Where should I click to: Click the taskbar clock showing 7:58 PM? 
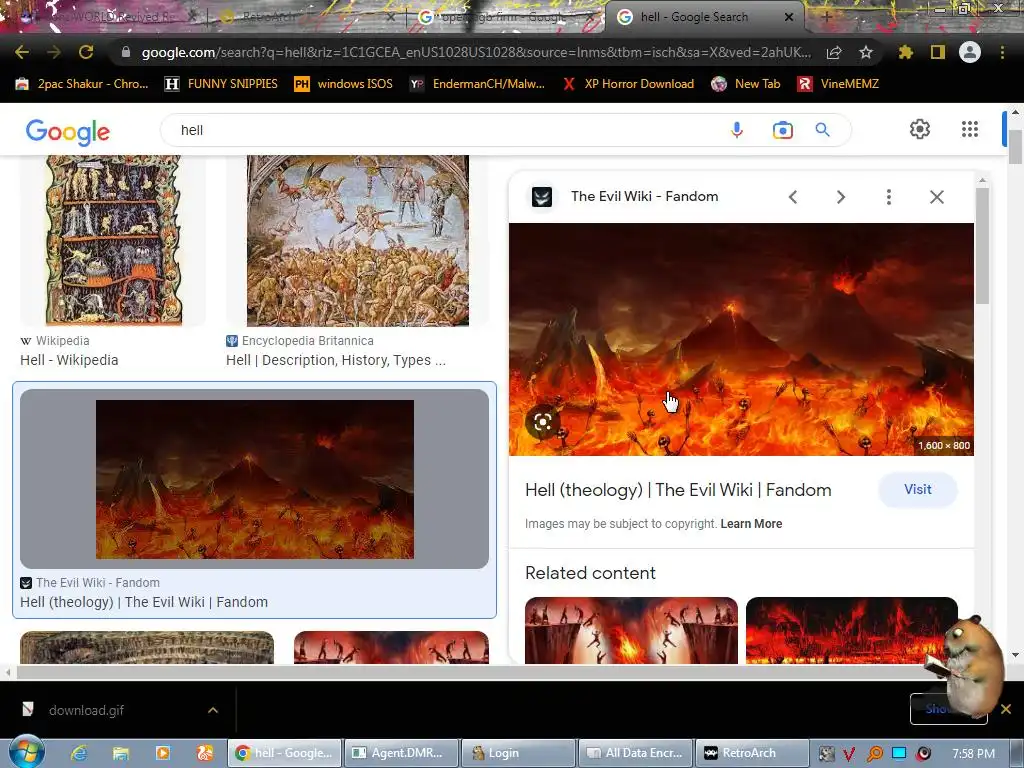point(973,754)
